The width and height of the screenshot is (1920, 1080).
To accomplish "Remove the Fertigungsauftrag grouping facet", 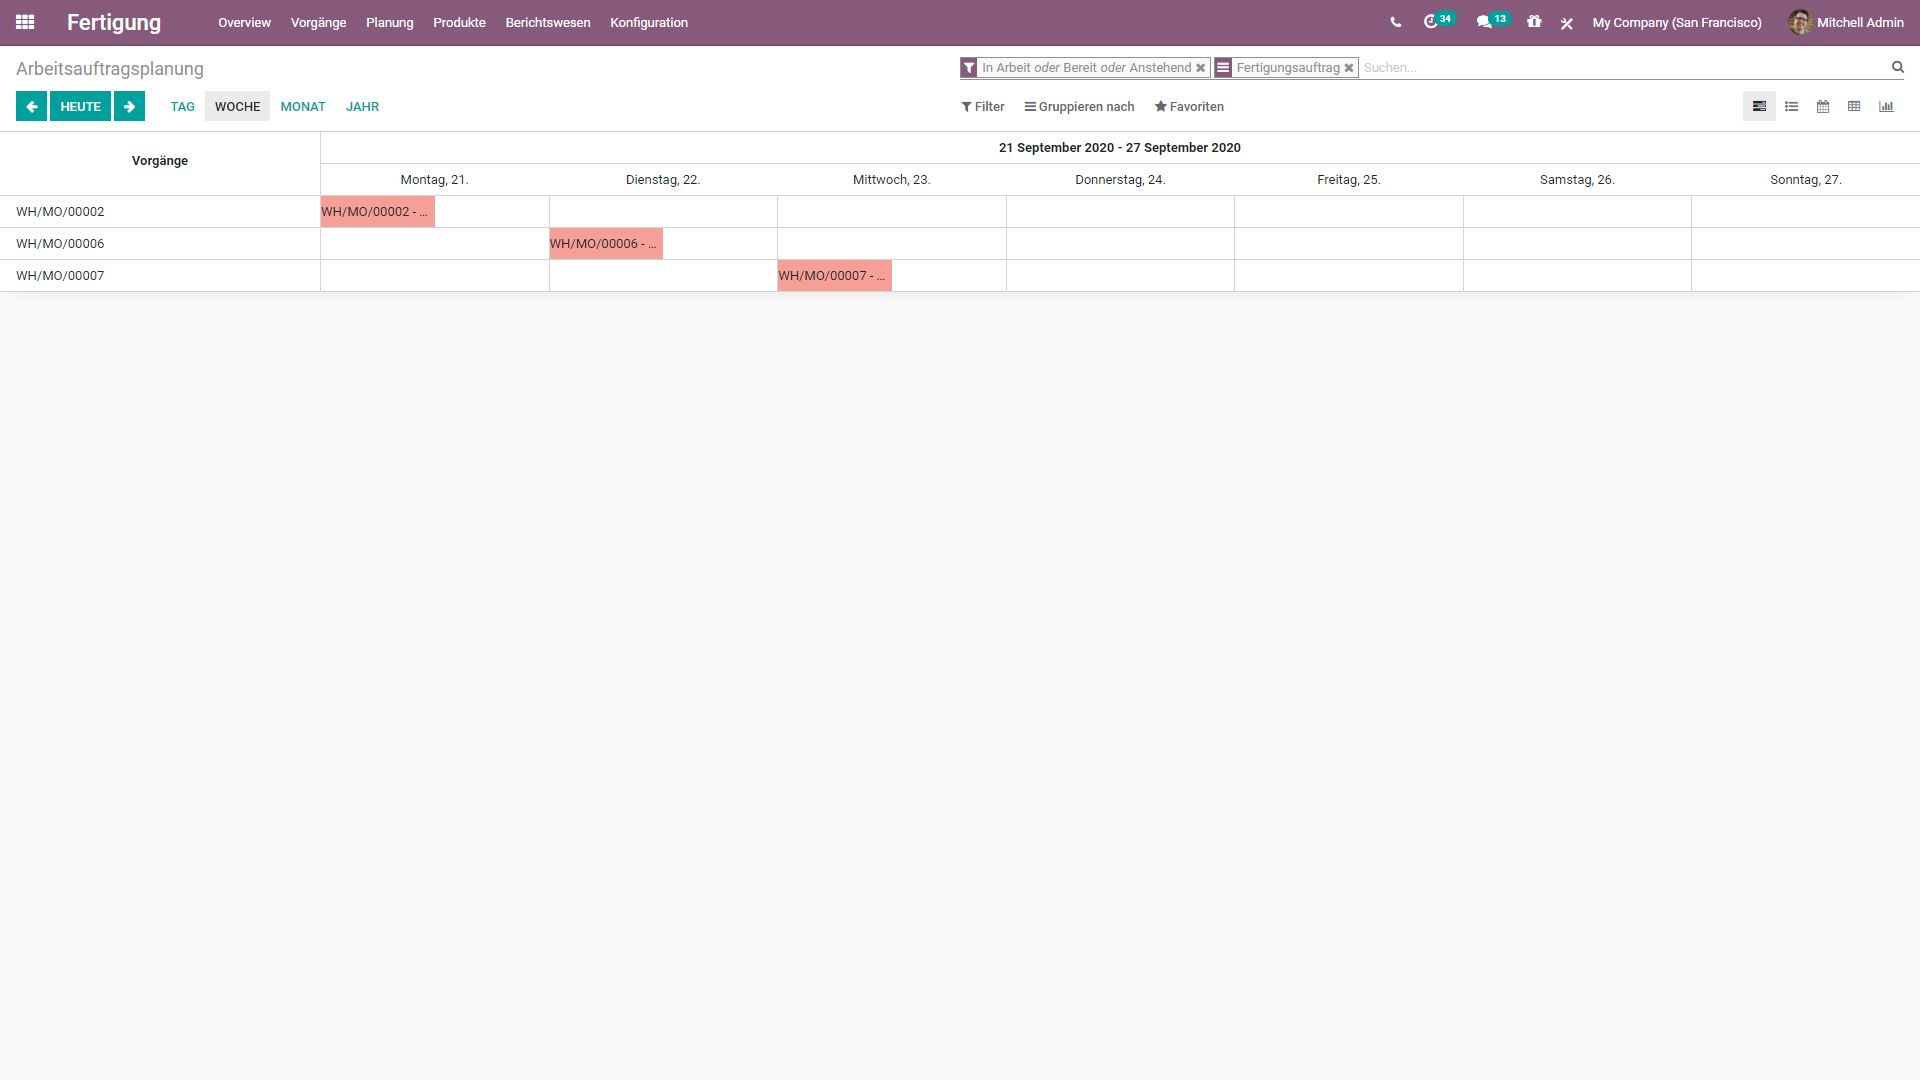I will tap(1349, 68).
